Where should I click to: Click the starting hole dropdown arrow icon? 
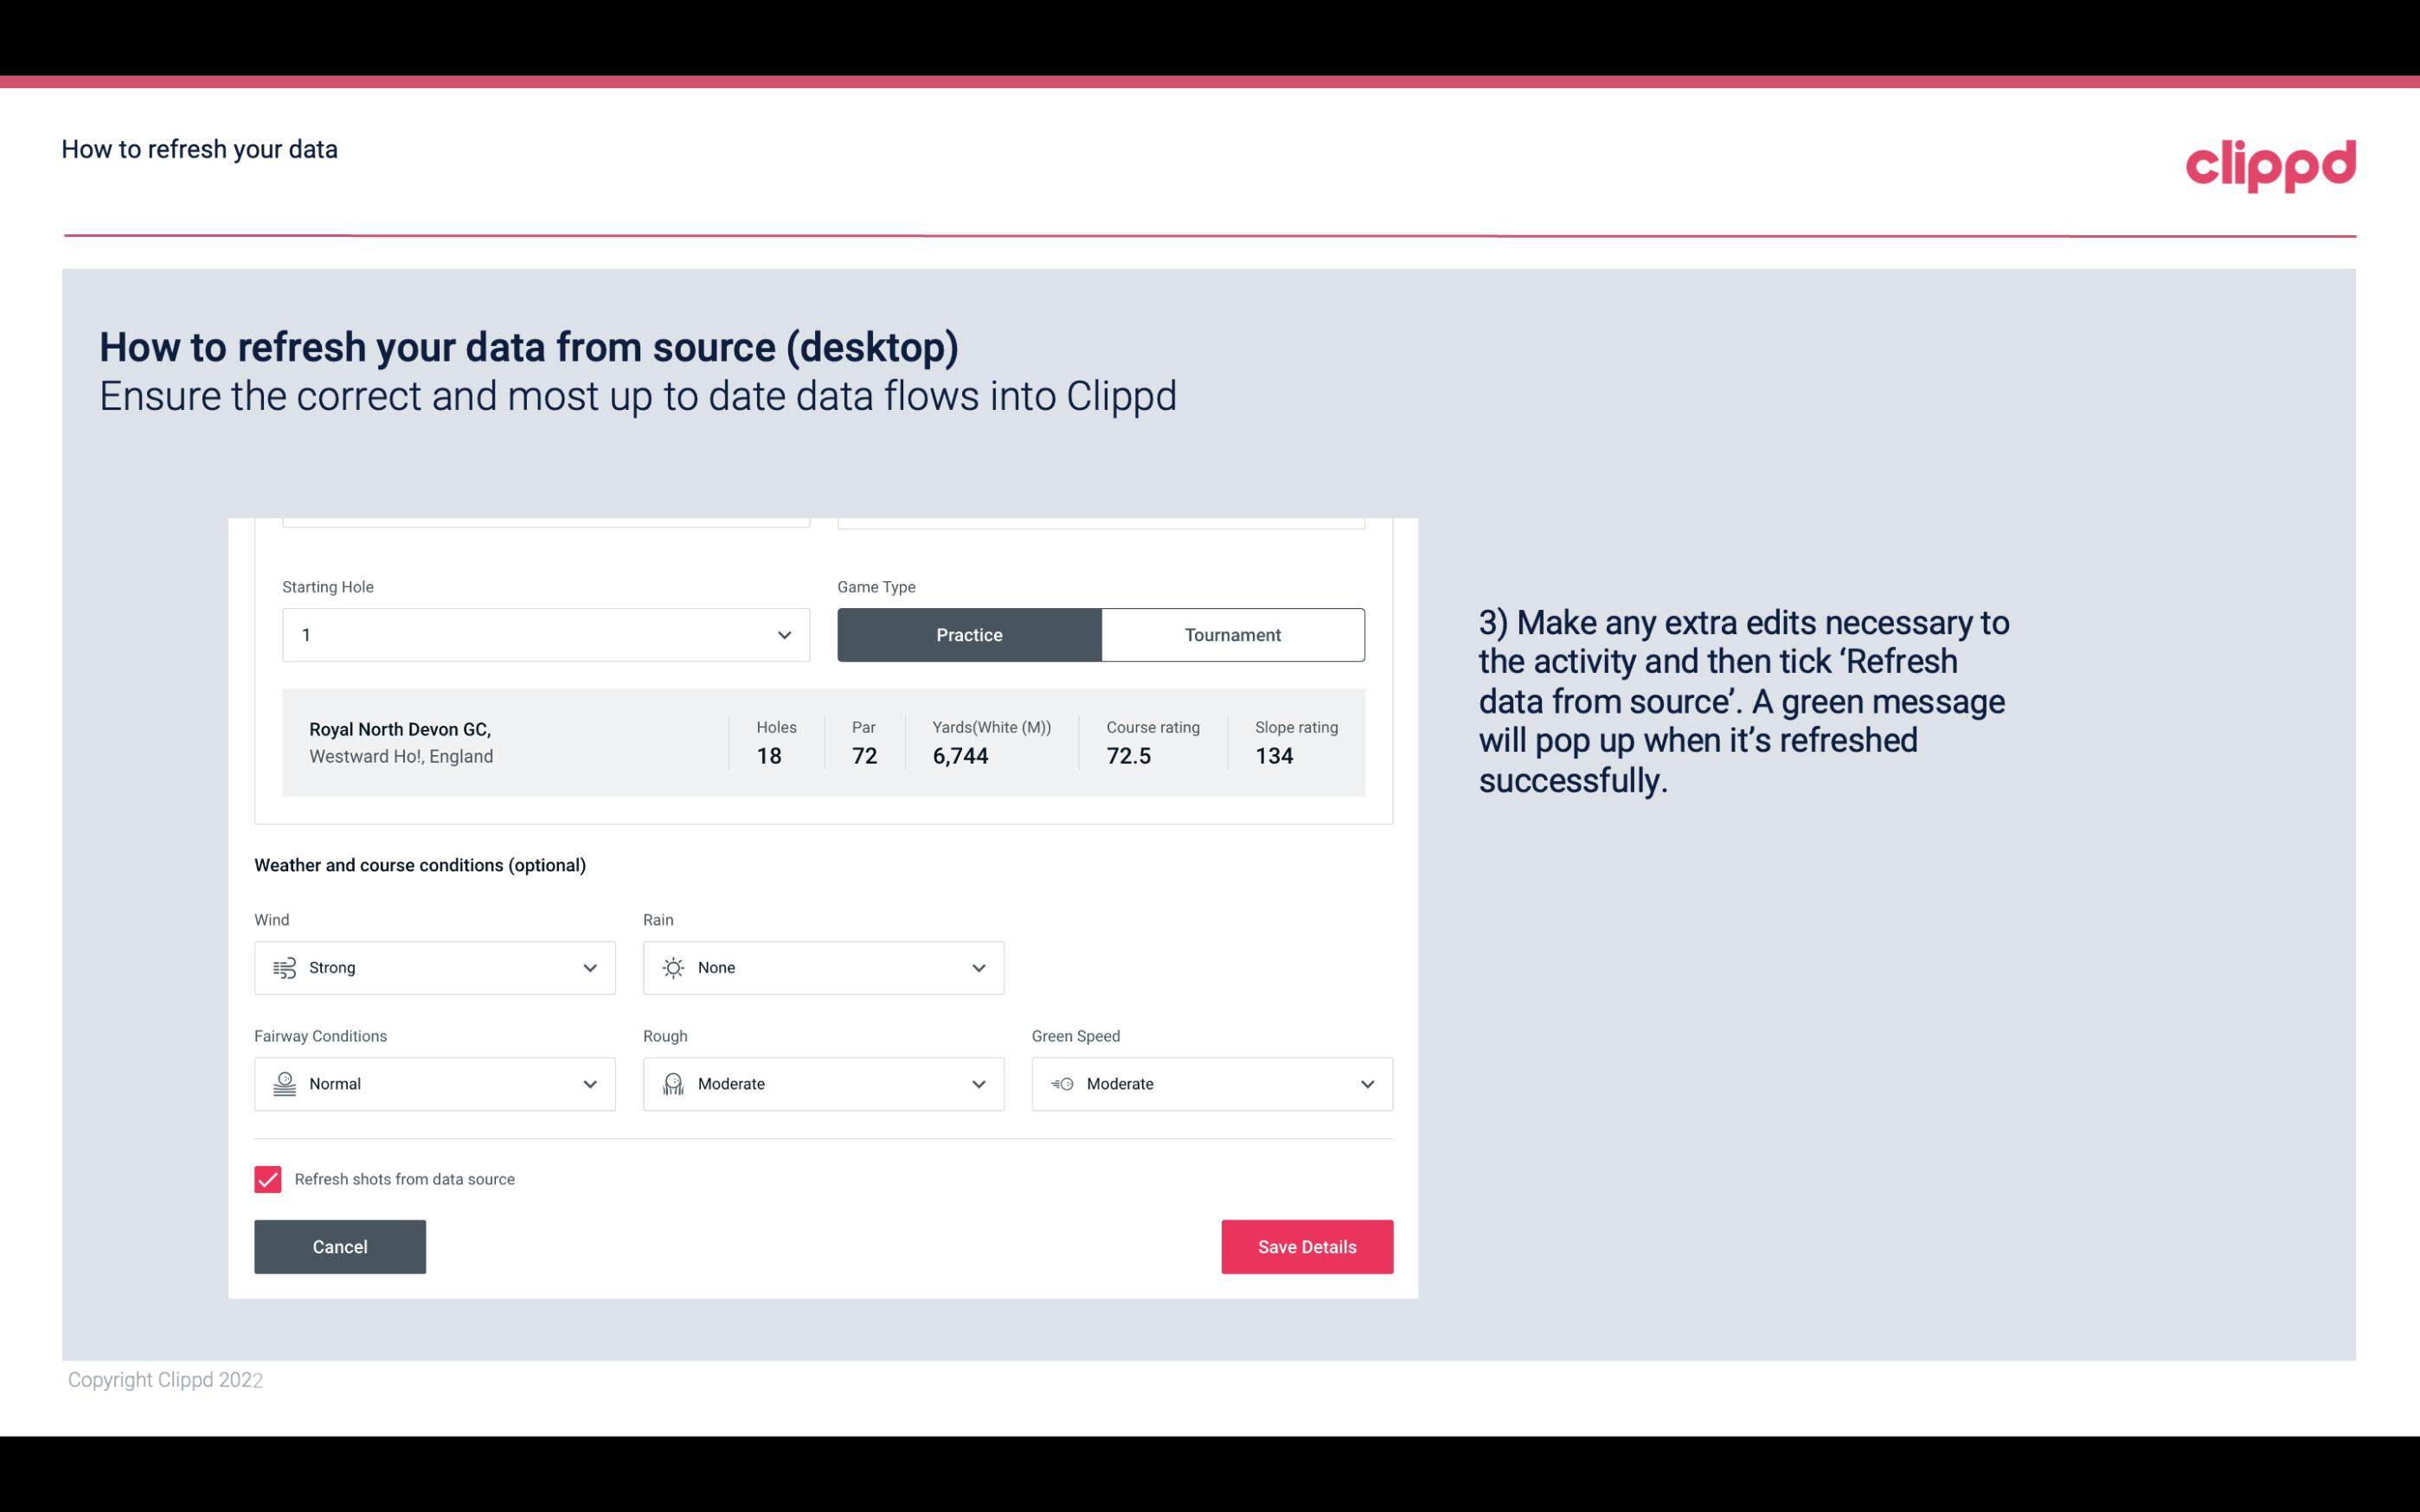coord(784,634)
